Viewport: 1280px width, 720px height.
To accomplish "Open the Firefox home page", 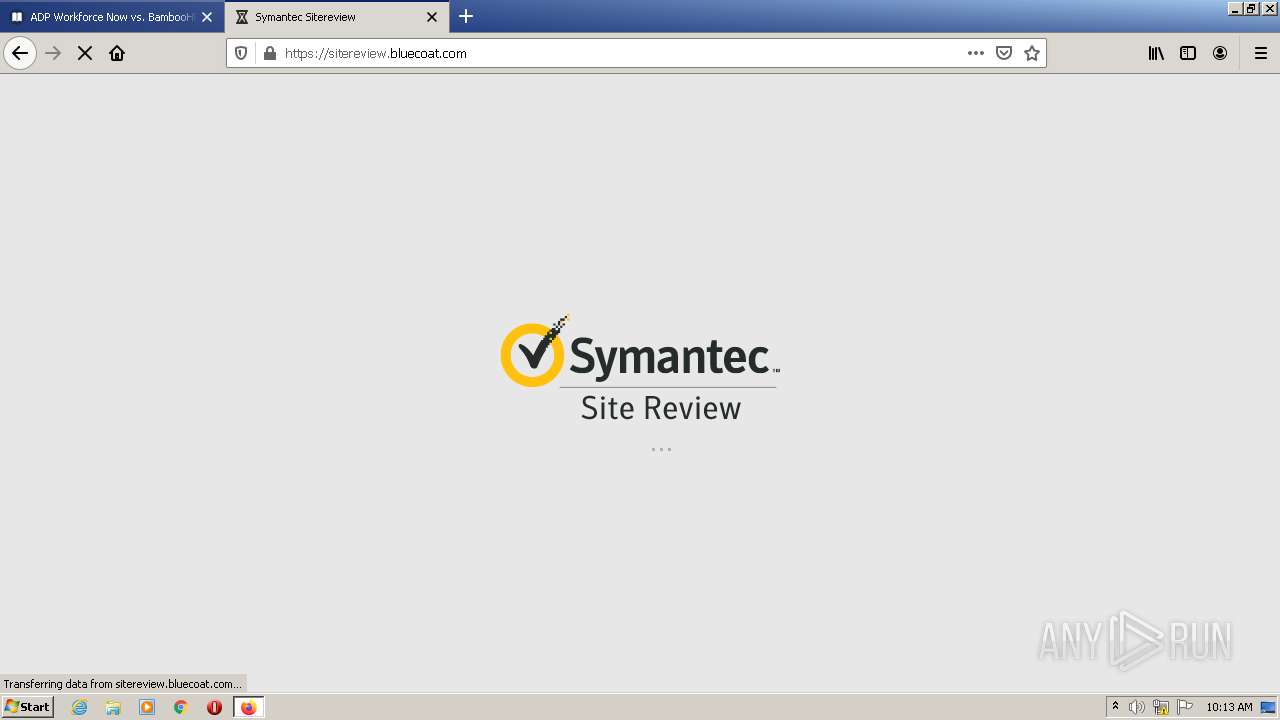I will click(117, 53).
